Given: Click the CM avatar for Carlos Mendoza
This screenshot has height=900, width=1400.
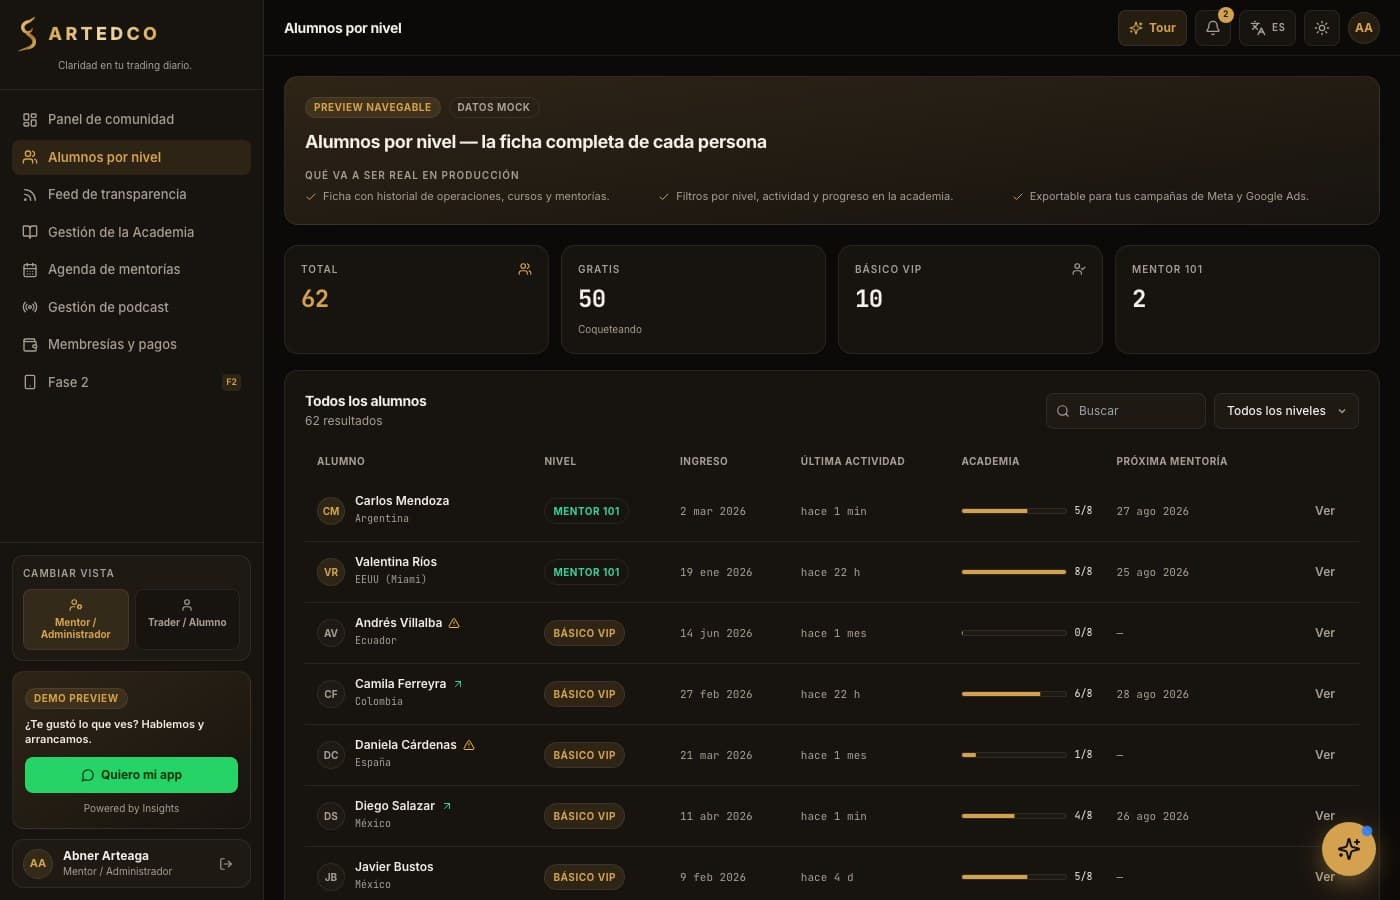Looking at the screenshot, I should pyautogui.click(x=331, y=511).
